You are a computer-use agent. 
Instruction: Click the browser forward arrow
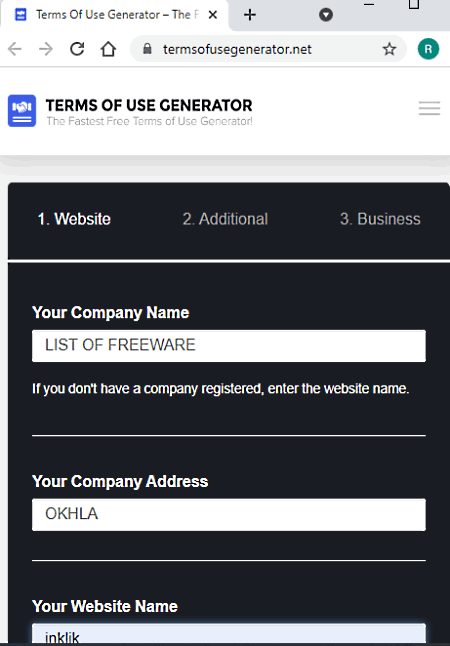pos(46,49)
